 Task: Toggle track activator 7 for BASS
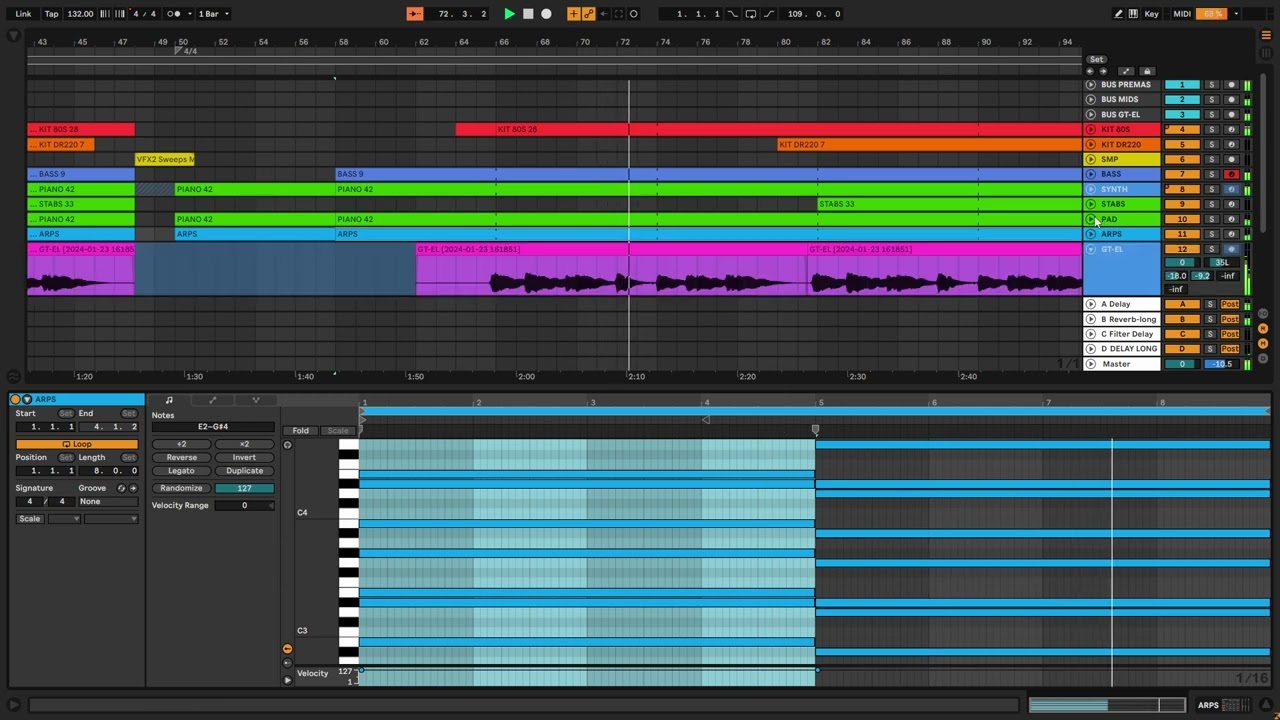[x=1182, y=174]
